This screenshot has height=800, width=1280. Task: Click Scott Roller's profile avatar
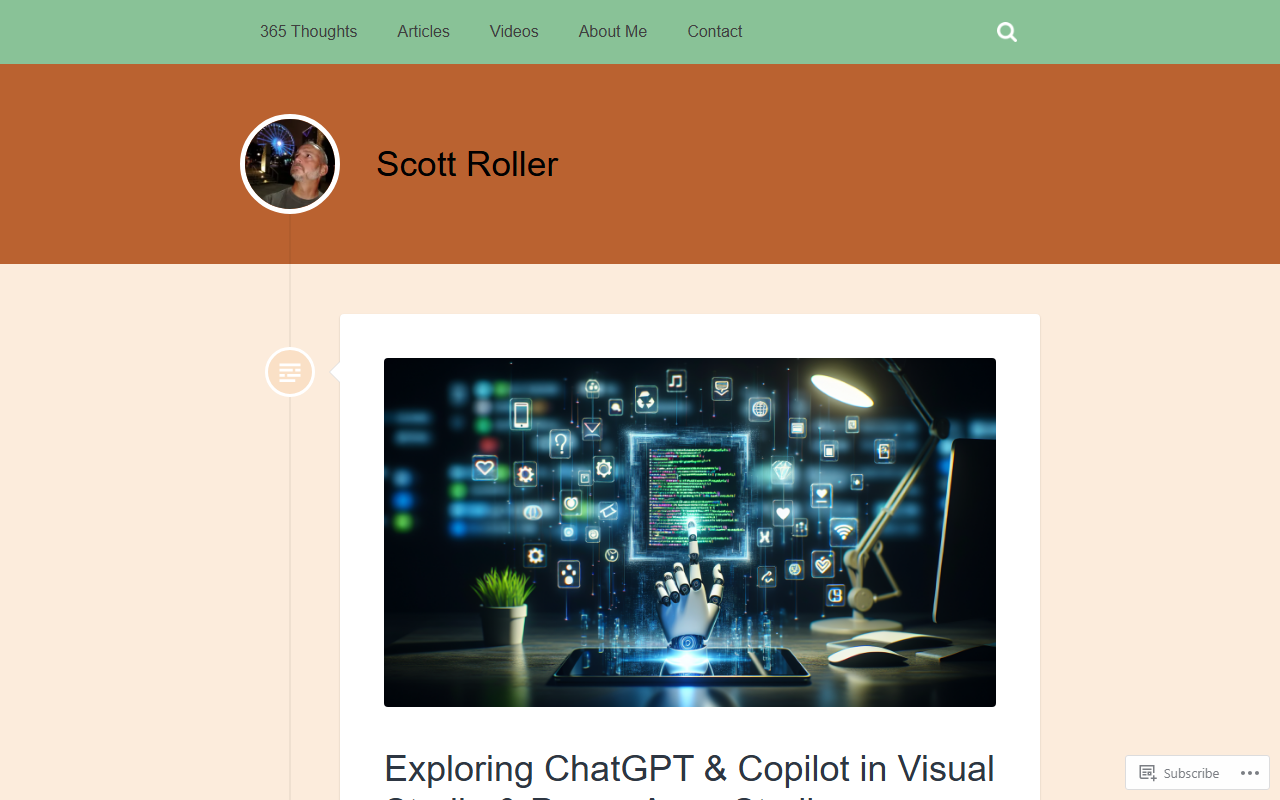point(290,164)
